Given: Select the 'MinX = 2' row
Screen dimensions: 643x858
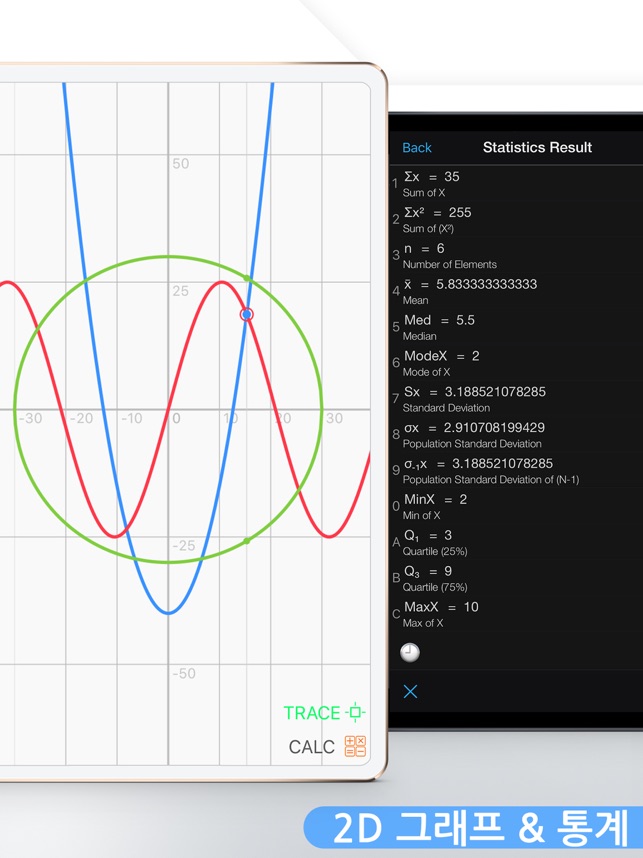Looking at the screenshot, I should pyautogui.click(x=516, y=506).
